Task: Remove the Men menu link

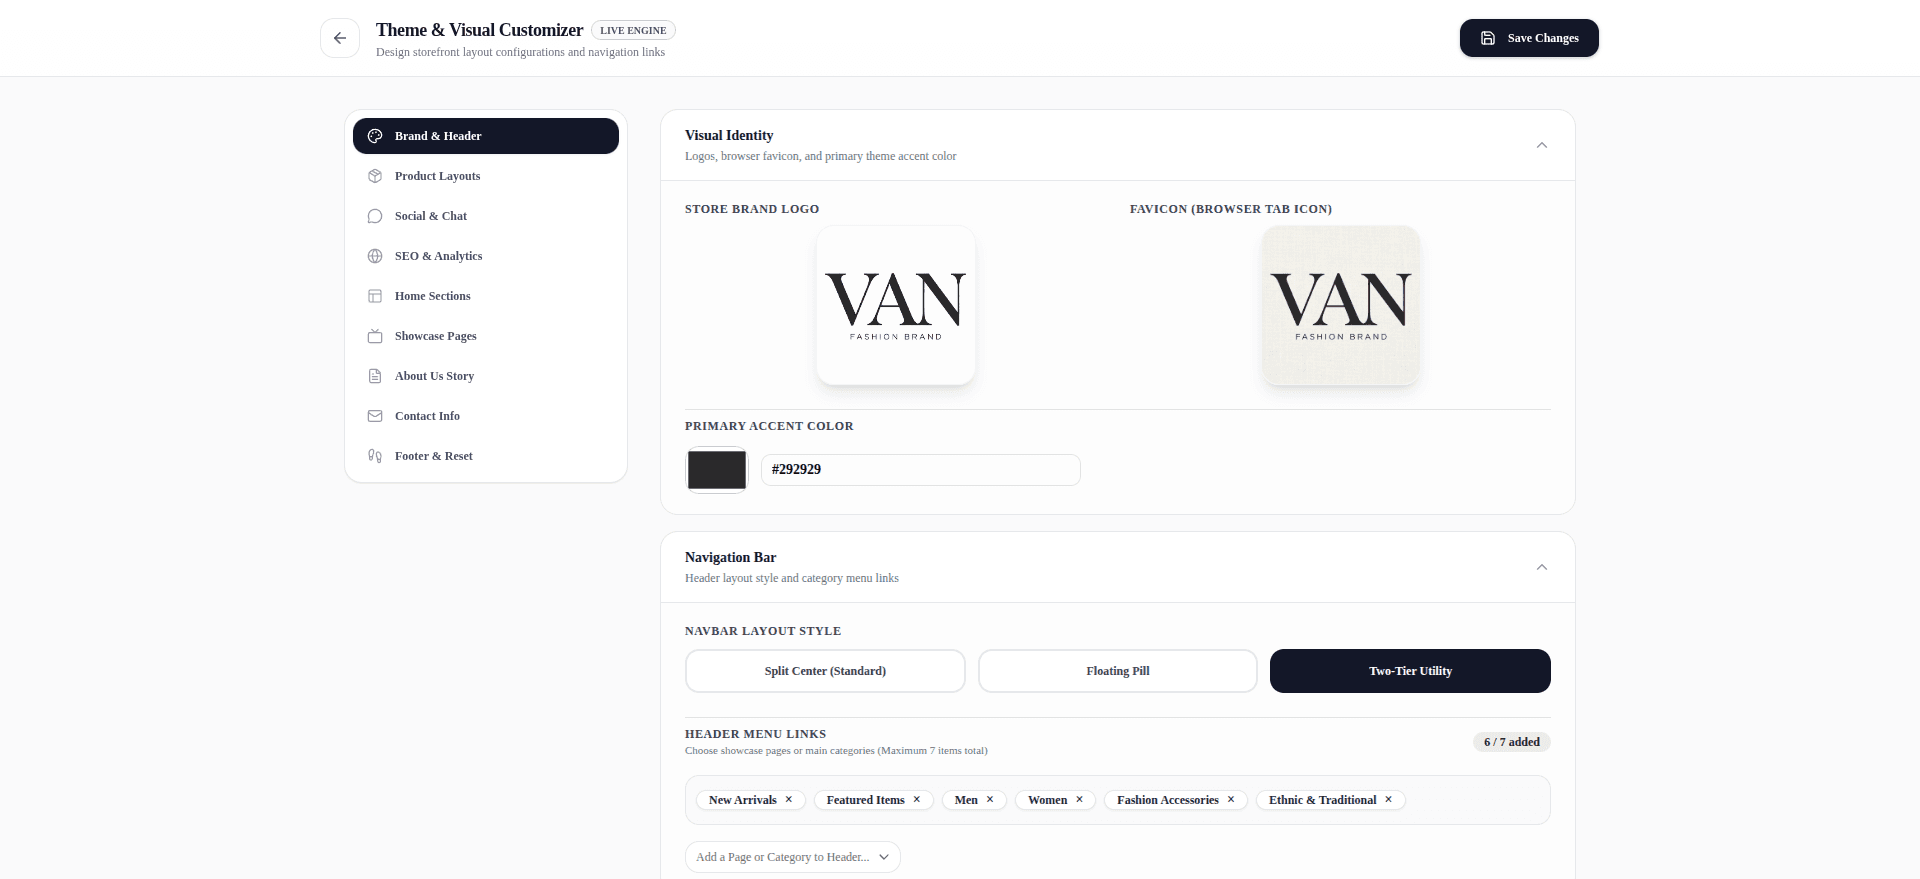Action: [x=990, y=800]
